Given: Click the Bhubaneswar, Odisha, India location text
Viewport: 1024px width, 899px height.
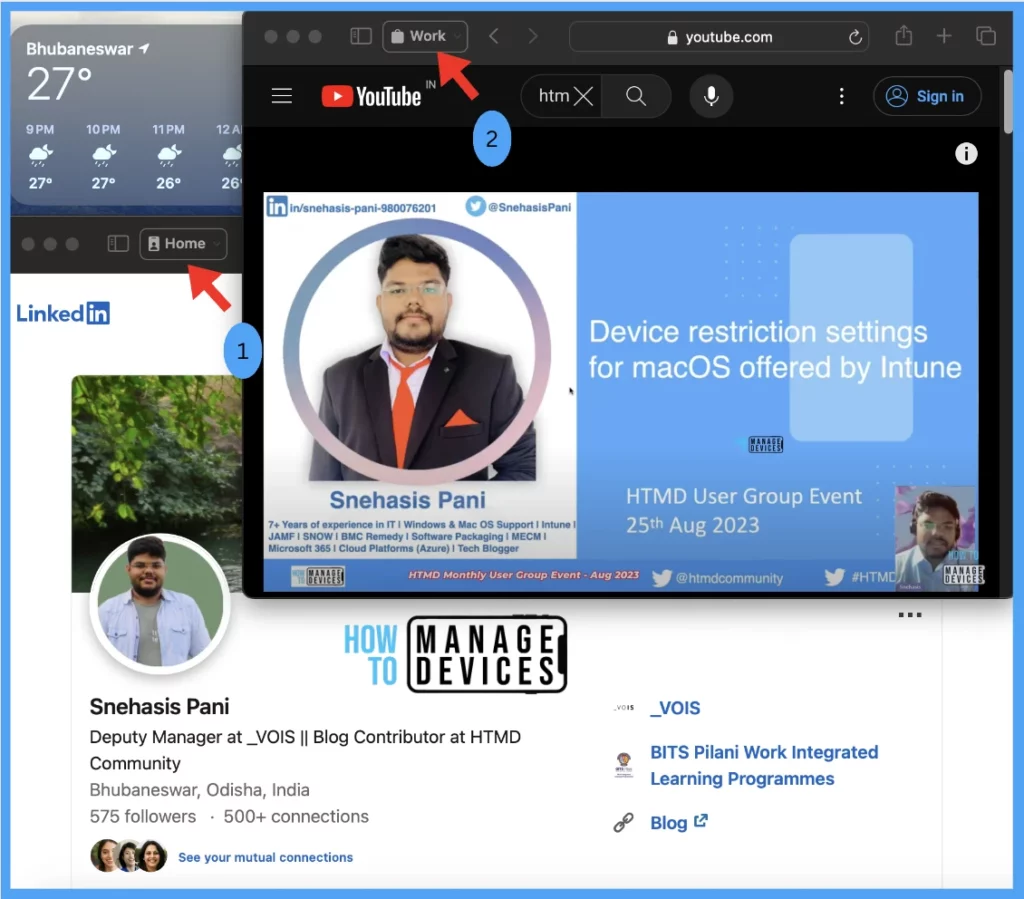Looking at the screenshot, I should [199, 790].
